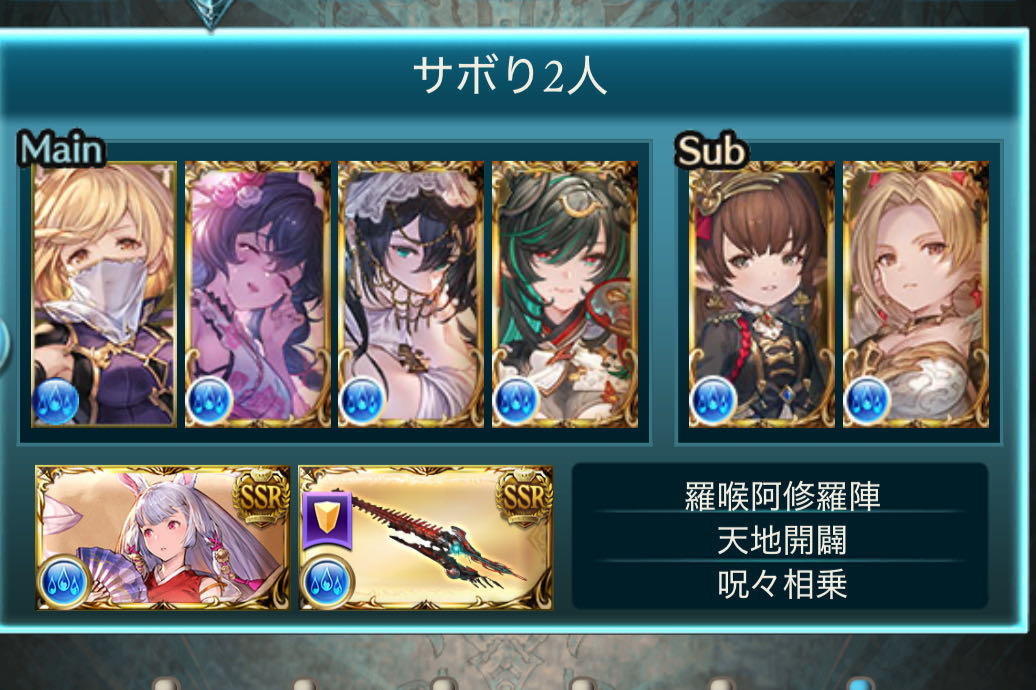Select the white-veiled black-haired character portrait
Viewport: 1036px width, 690px height.
click(411, 294)
